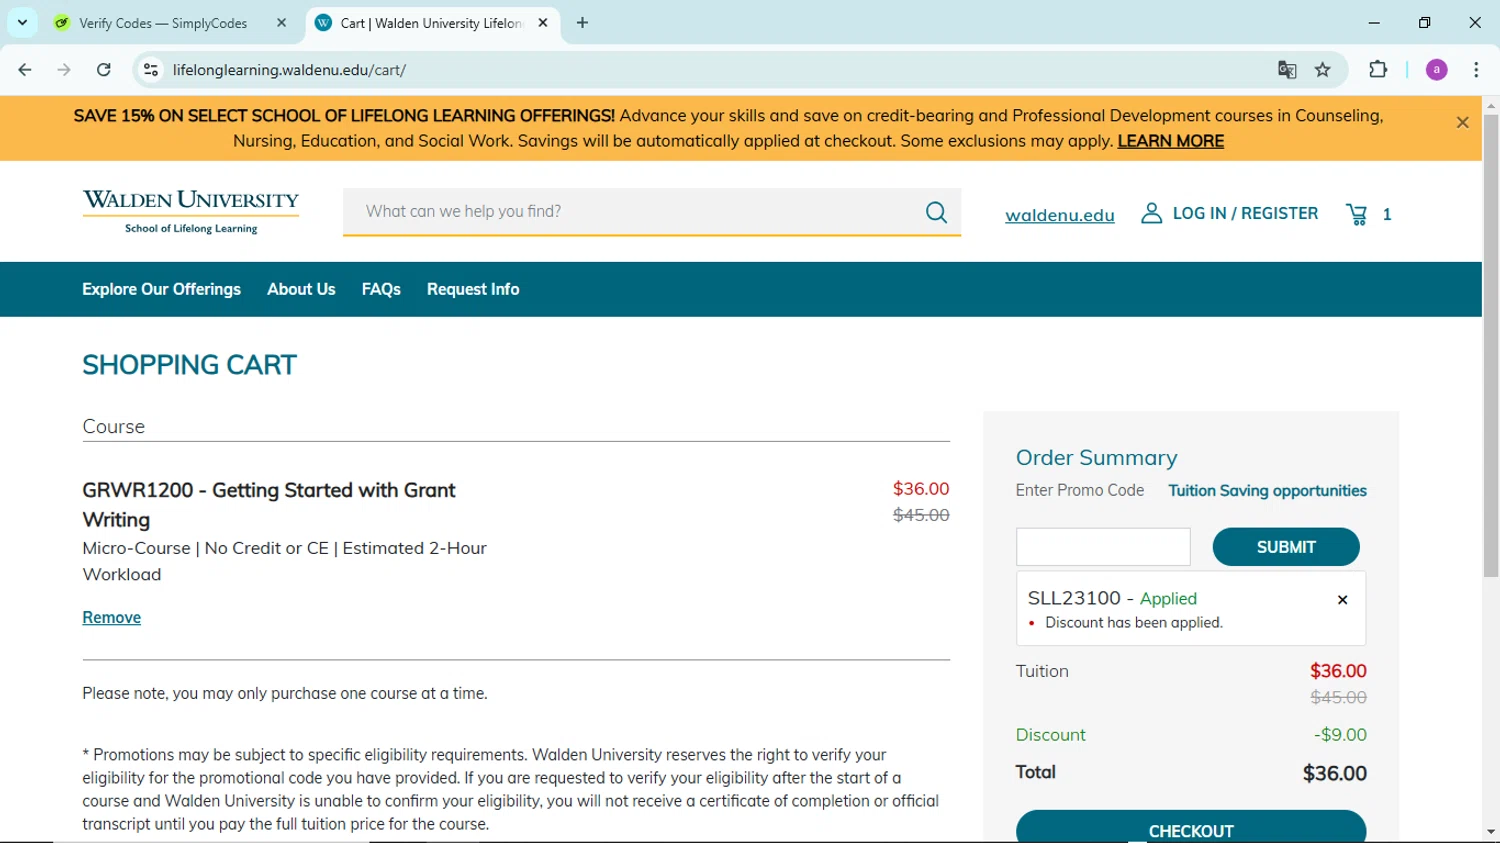
Task: Close the Cart | Walden University tab
Action: coord(543,23)
